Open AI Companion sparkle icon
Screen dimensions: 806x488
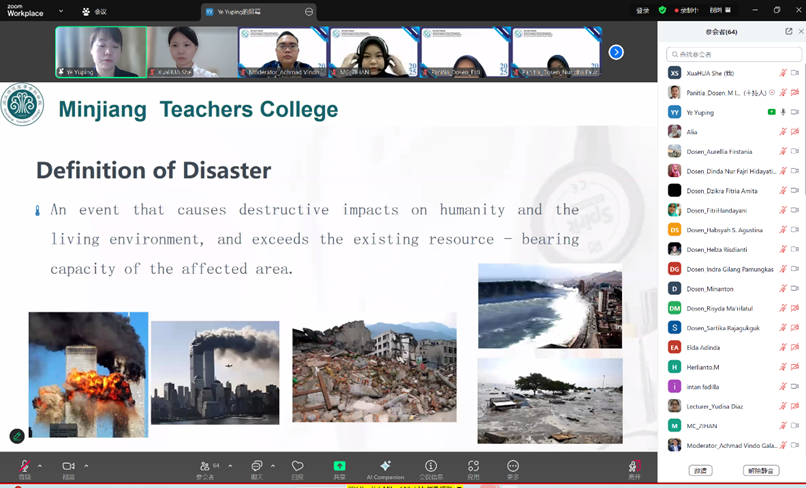[x=385, y=466]
